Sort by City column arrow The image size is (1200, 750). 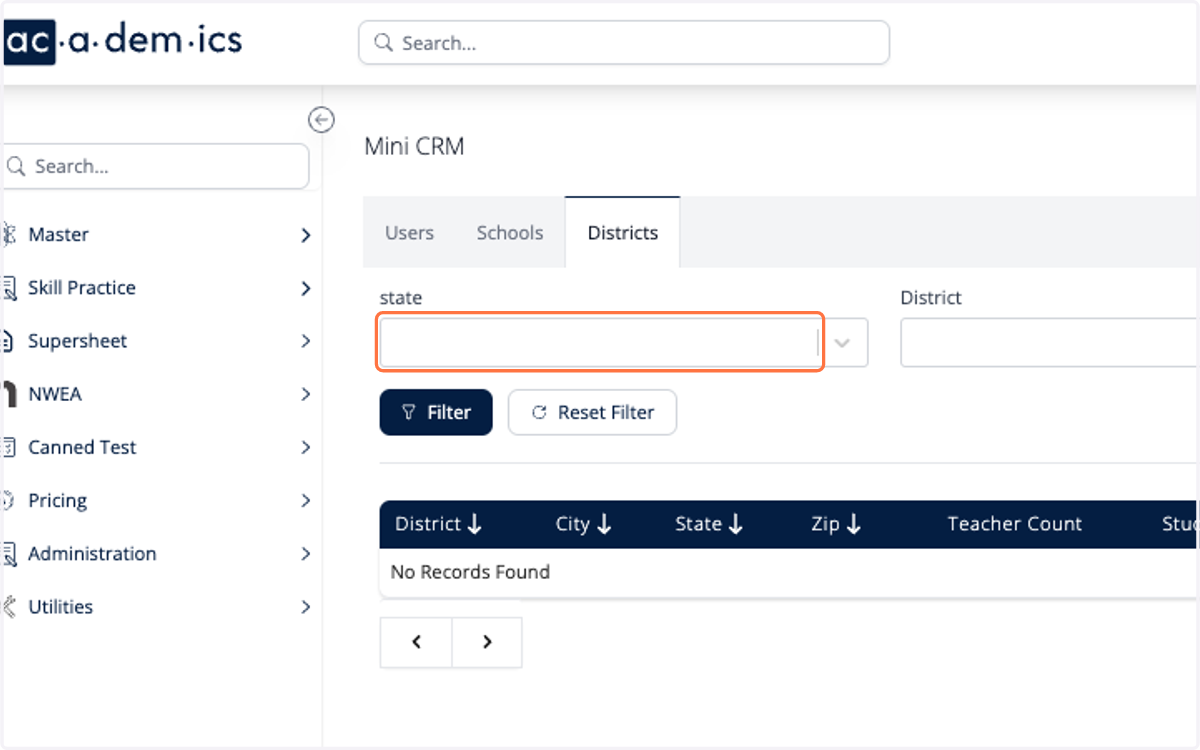[604, 524]
